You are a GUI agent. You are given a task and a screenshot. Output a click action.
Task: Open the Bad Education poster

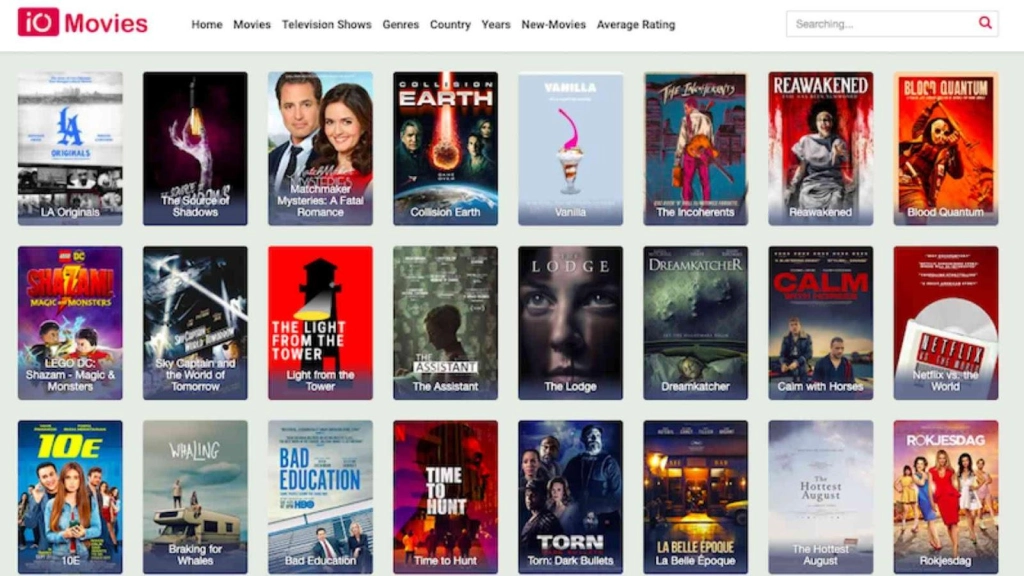tap(320, 495)
